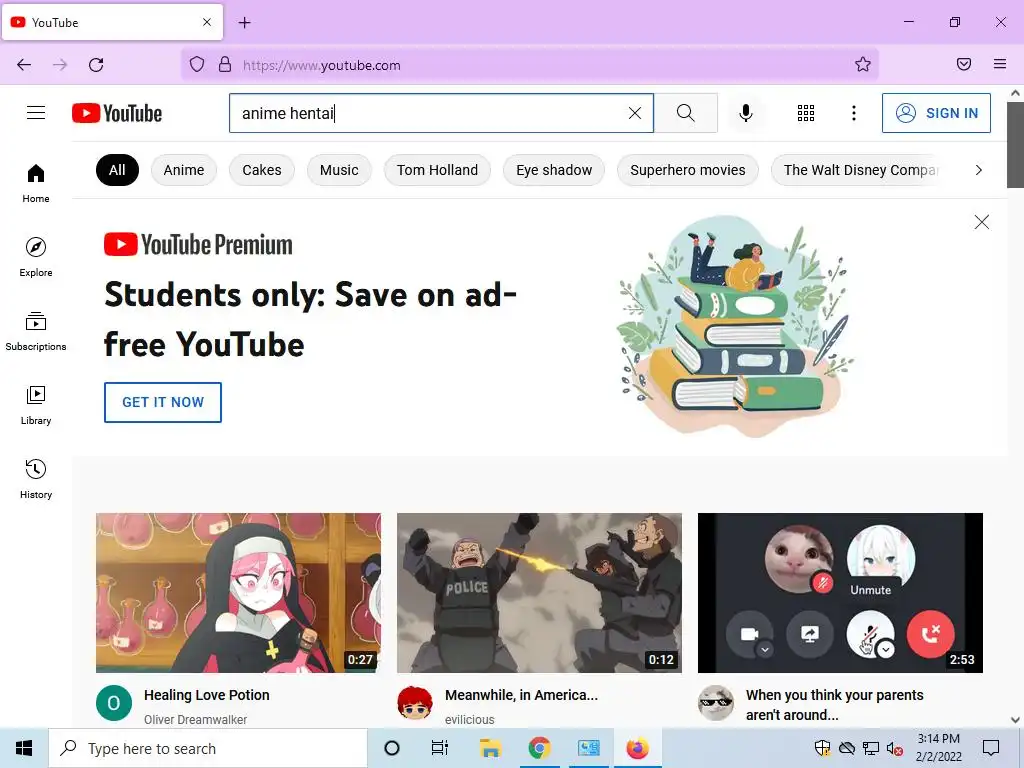
Task: Open File Explorer from taskbar
Action: [490, 748]
